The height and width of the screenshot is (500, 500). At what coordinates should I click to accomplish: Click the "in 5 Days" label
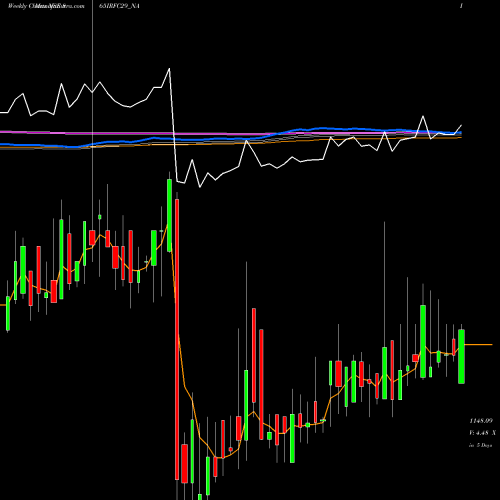pos(481,445)
